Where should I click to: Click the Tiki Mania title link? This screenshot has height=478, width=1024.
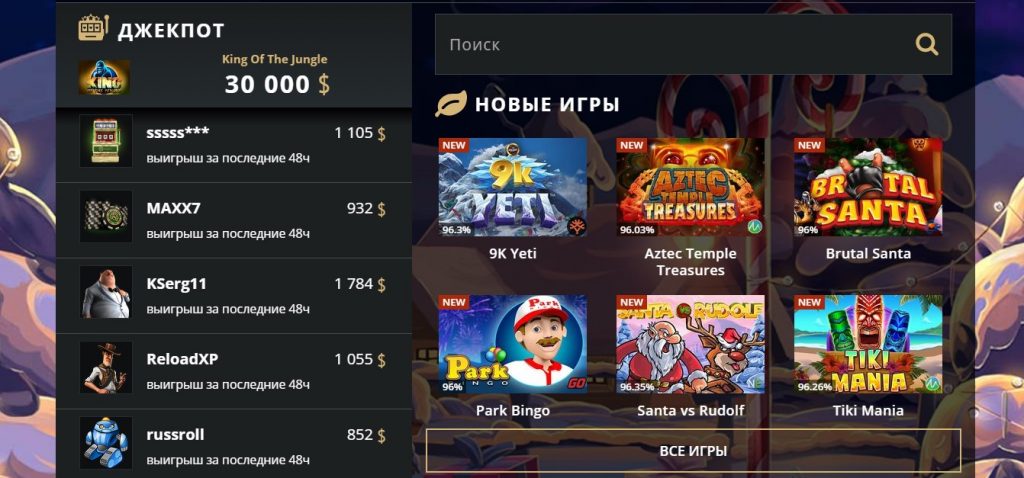pyautogui.click(x=868, y=411)
